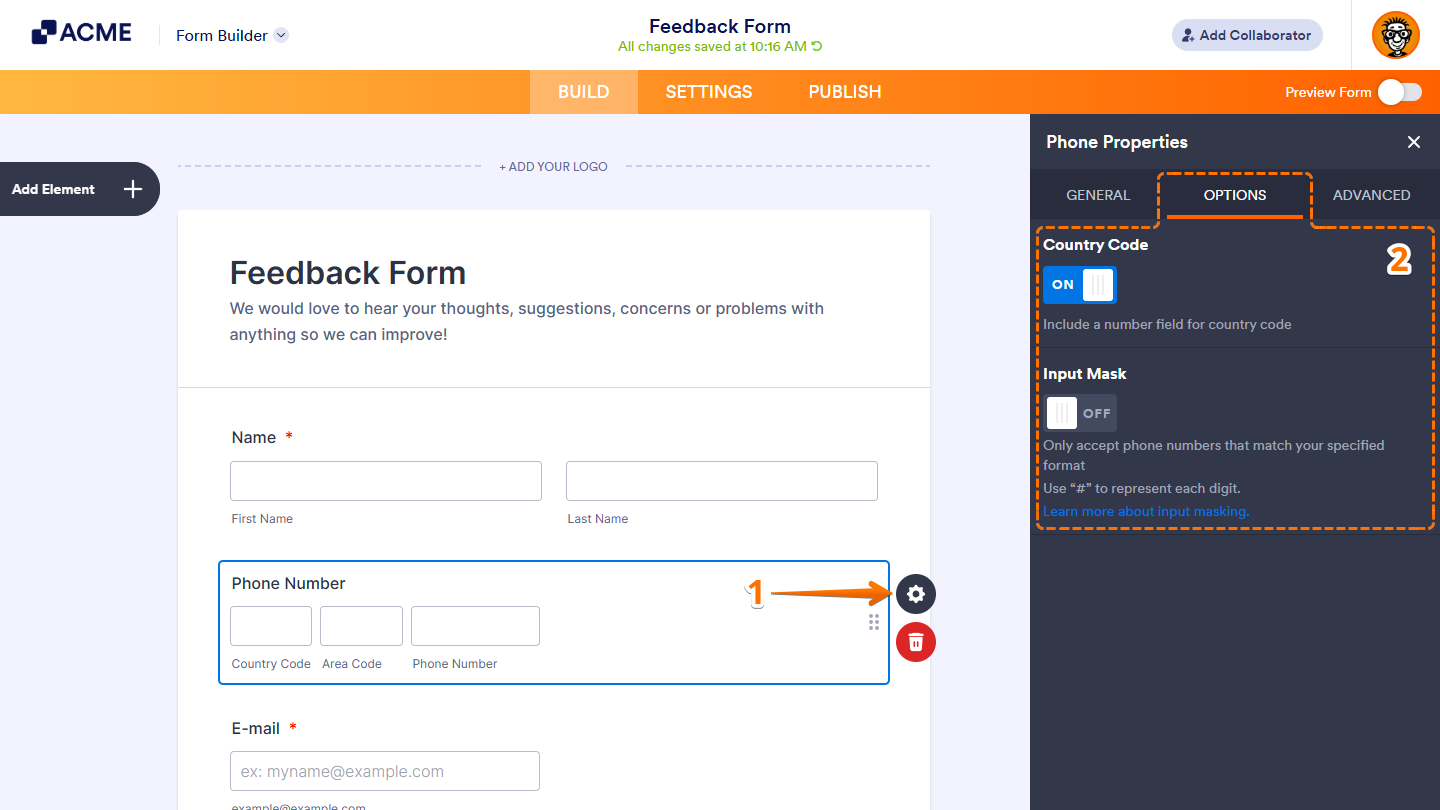Open Phone Number field settings gear
Image resolution: width=1440 pixels, height=810 pixels.
(915, 594)
